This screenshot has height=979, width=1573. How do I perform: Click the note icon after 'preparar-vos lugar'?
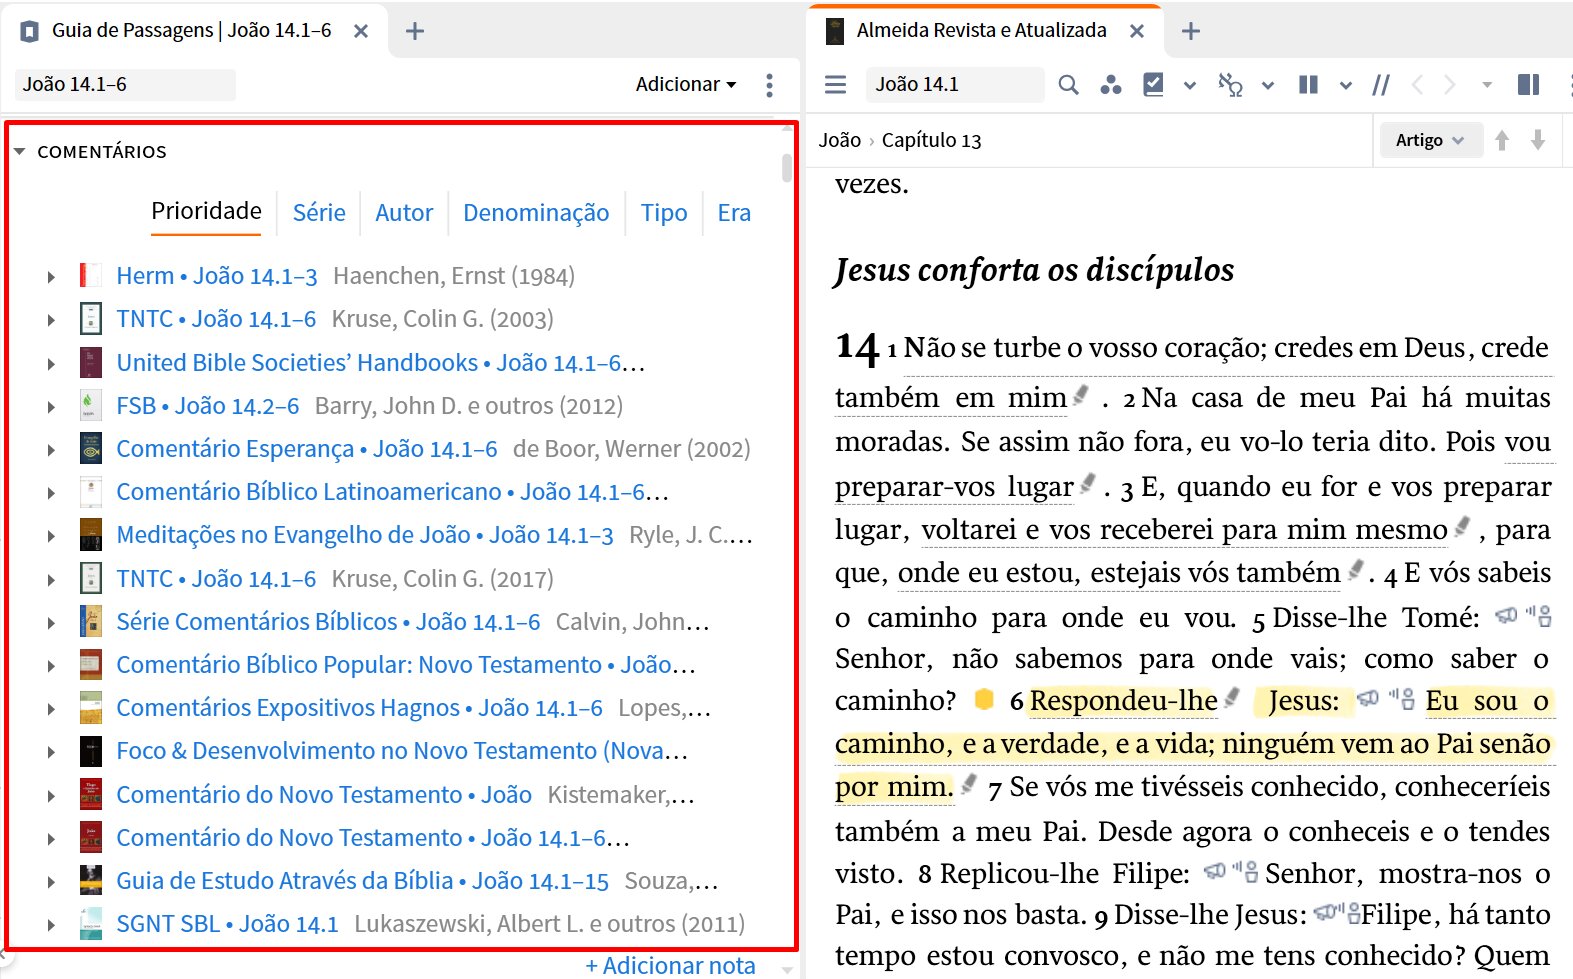[x=1088, y=484]
